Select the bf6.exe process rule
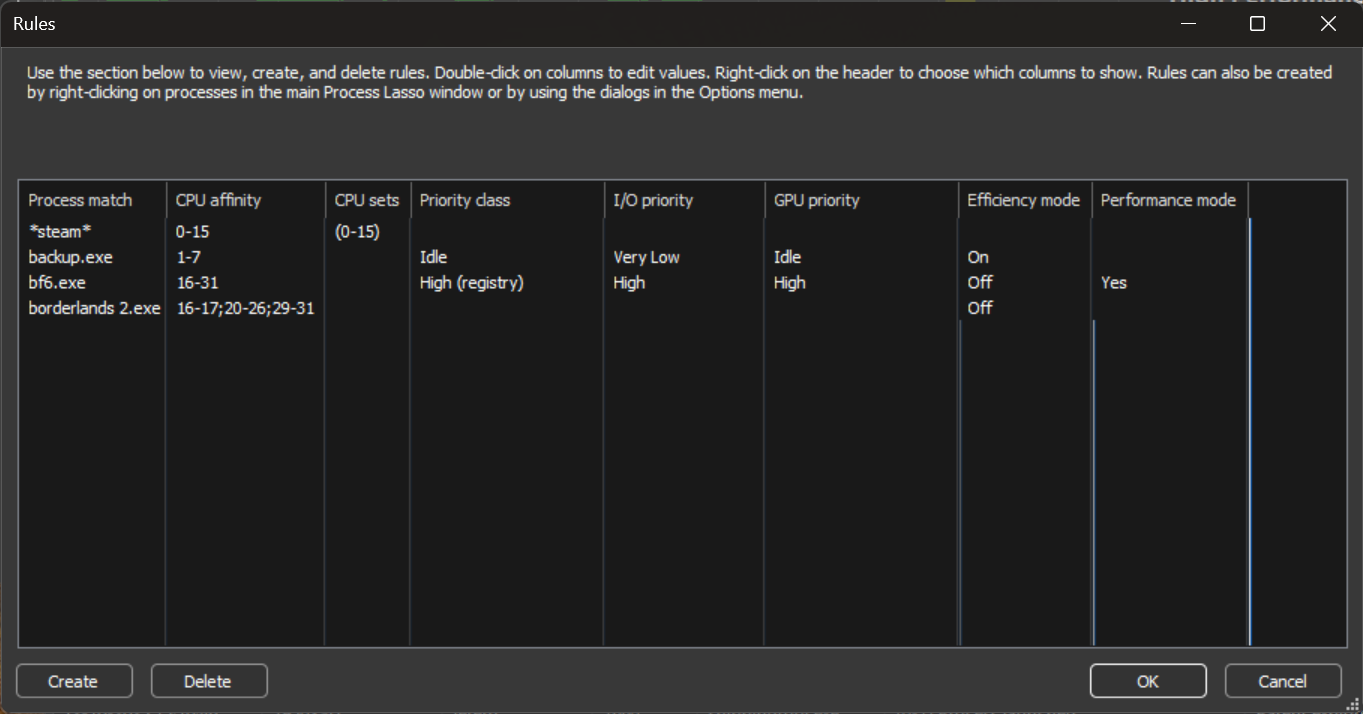The height and width of the screenshot is (714, 1363). pos(57,283)
